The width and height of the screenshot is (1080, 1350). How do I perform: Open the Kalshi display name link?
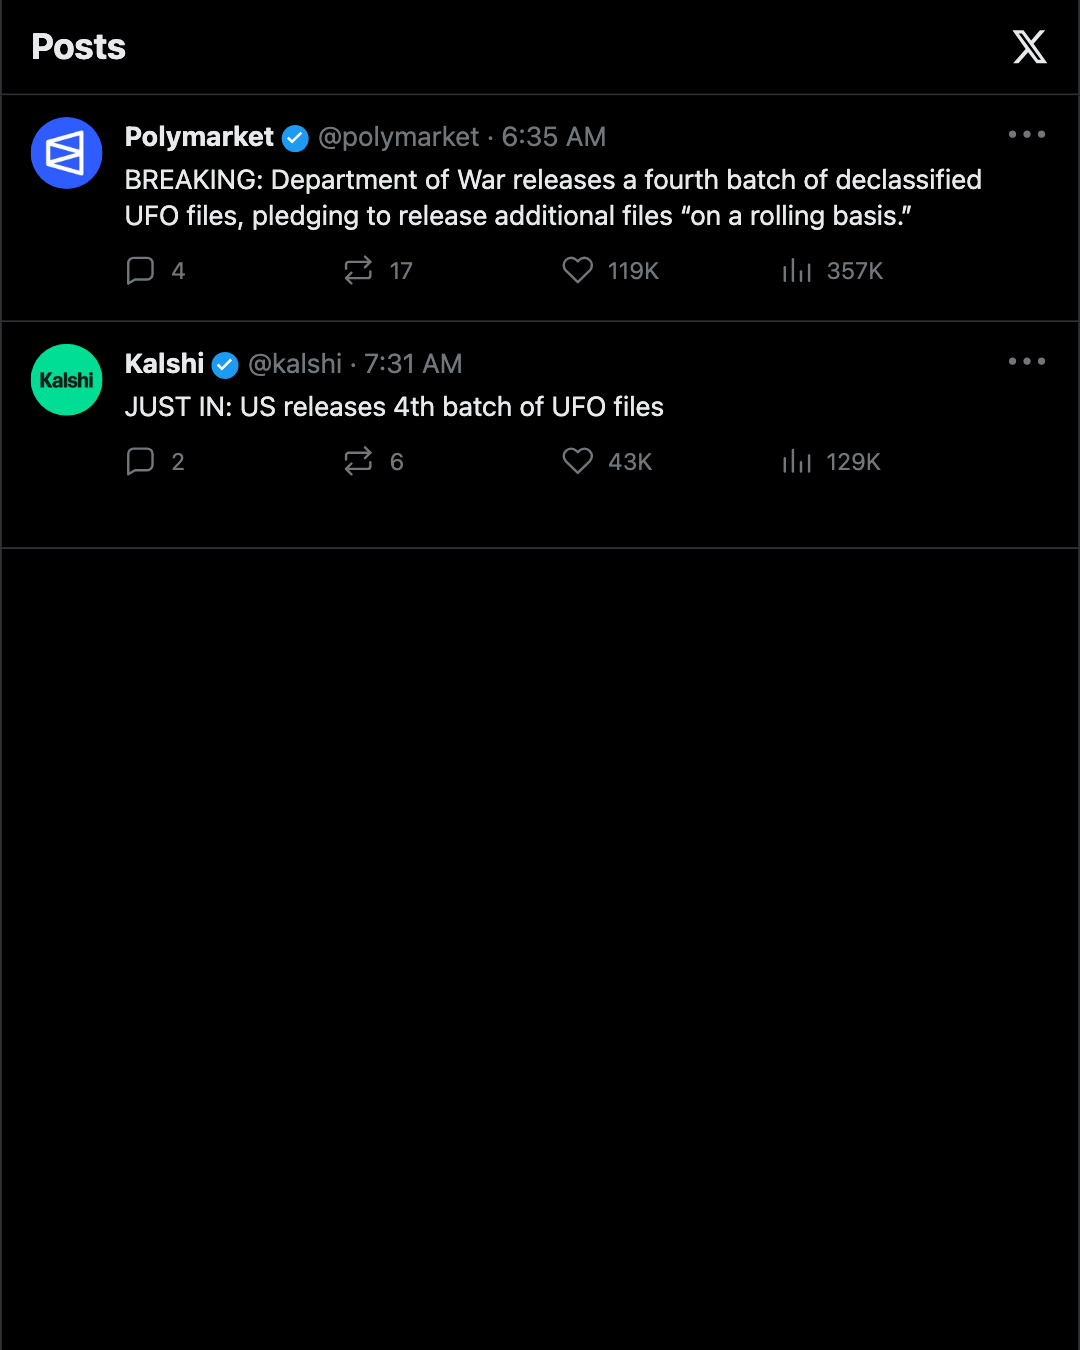pyautogui.click(x=164, y=364)
